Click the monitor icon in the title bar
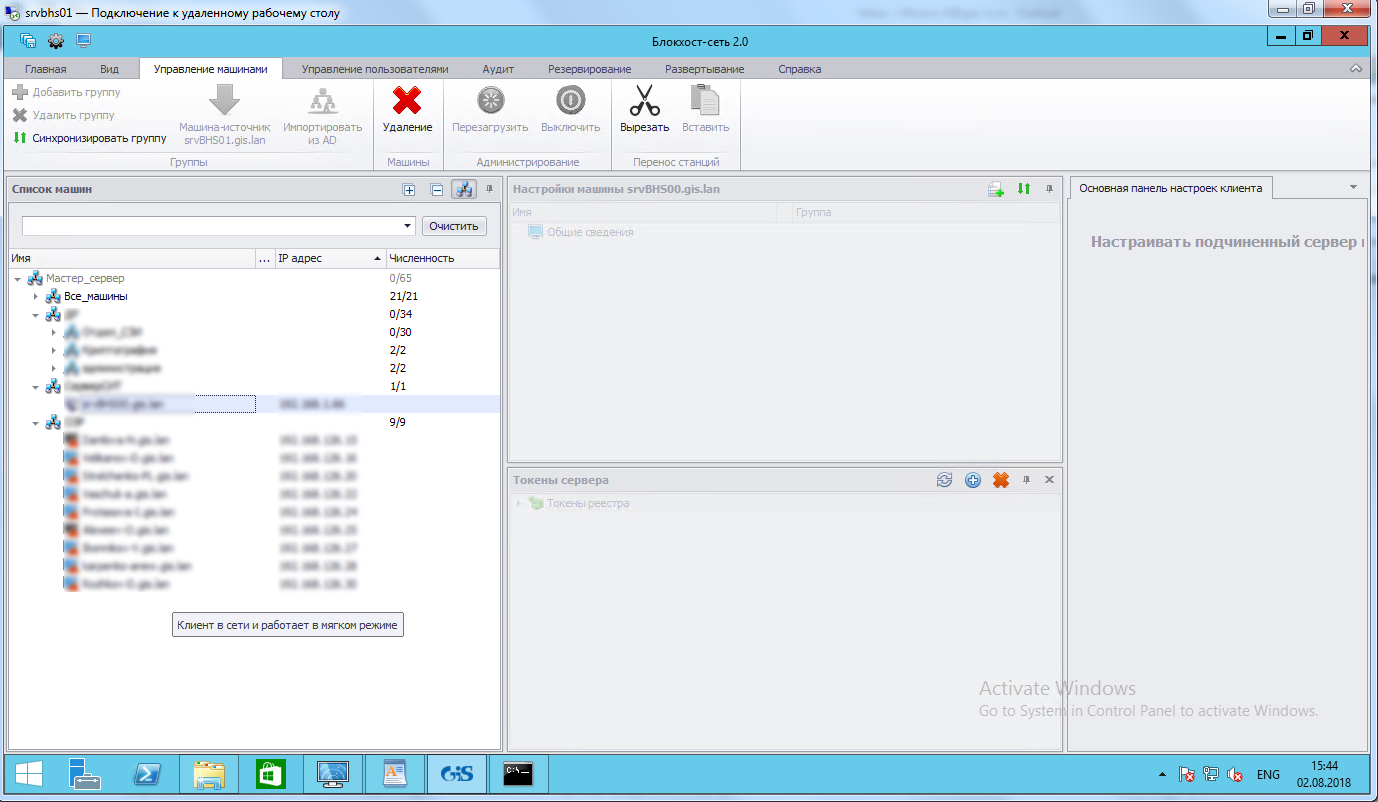The image size is (1378, 802). click(x=84, y=41)
